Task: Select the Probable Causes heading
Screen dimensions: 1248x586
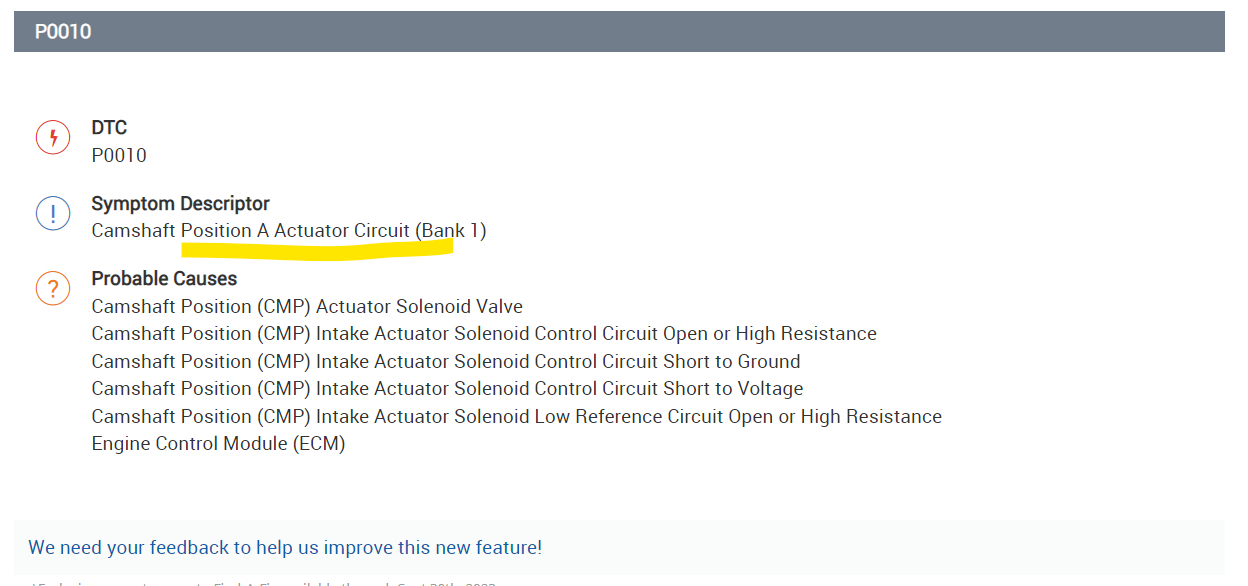Action: coord(164,279)
